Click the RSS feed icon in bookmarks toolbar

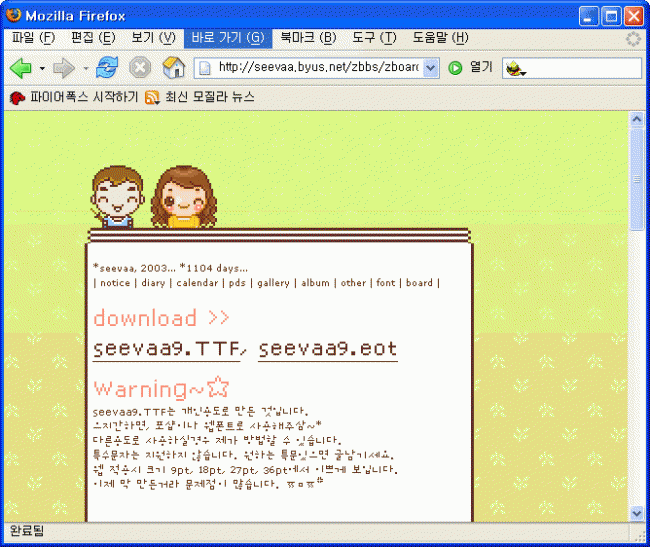point(152,98)
